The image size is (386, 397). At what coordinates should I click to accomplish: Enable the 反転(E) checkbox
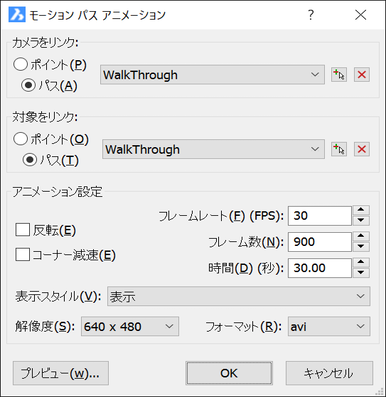coord(23,230)
